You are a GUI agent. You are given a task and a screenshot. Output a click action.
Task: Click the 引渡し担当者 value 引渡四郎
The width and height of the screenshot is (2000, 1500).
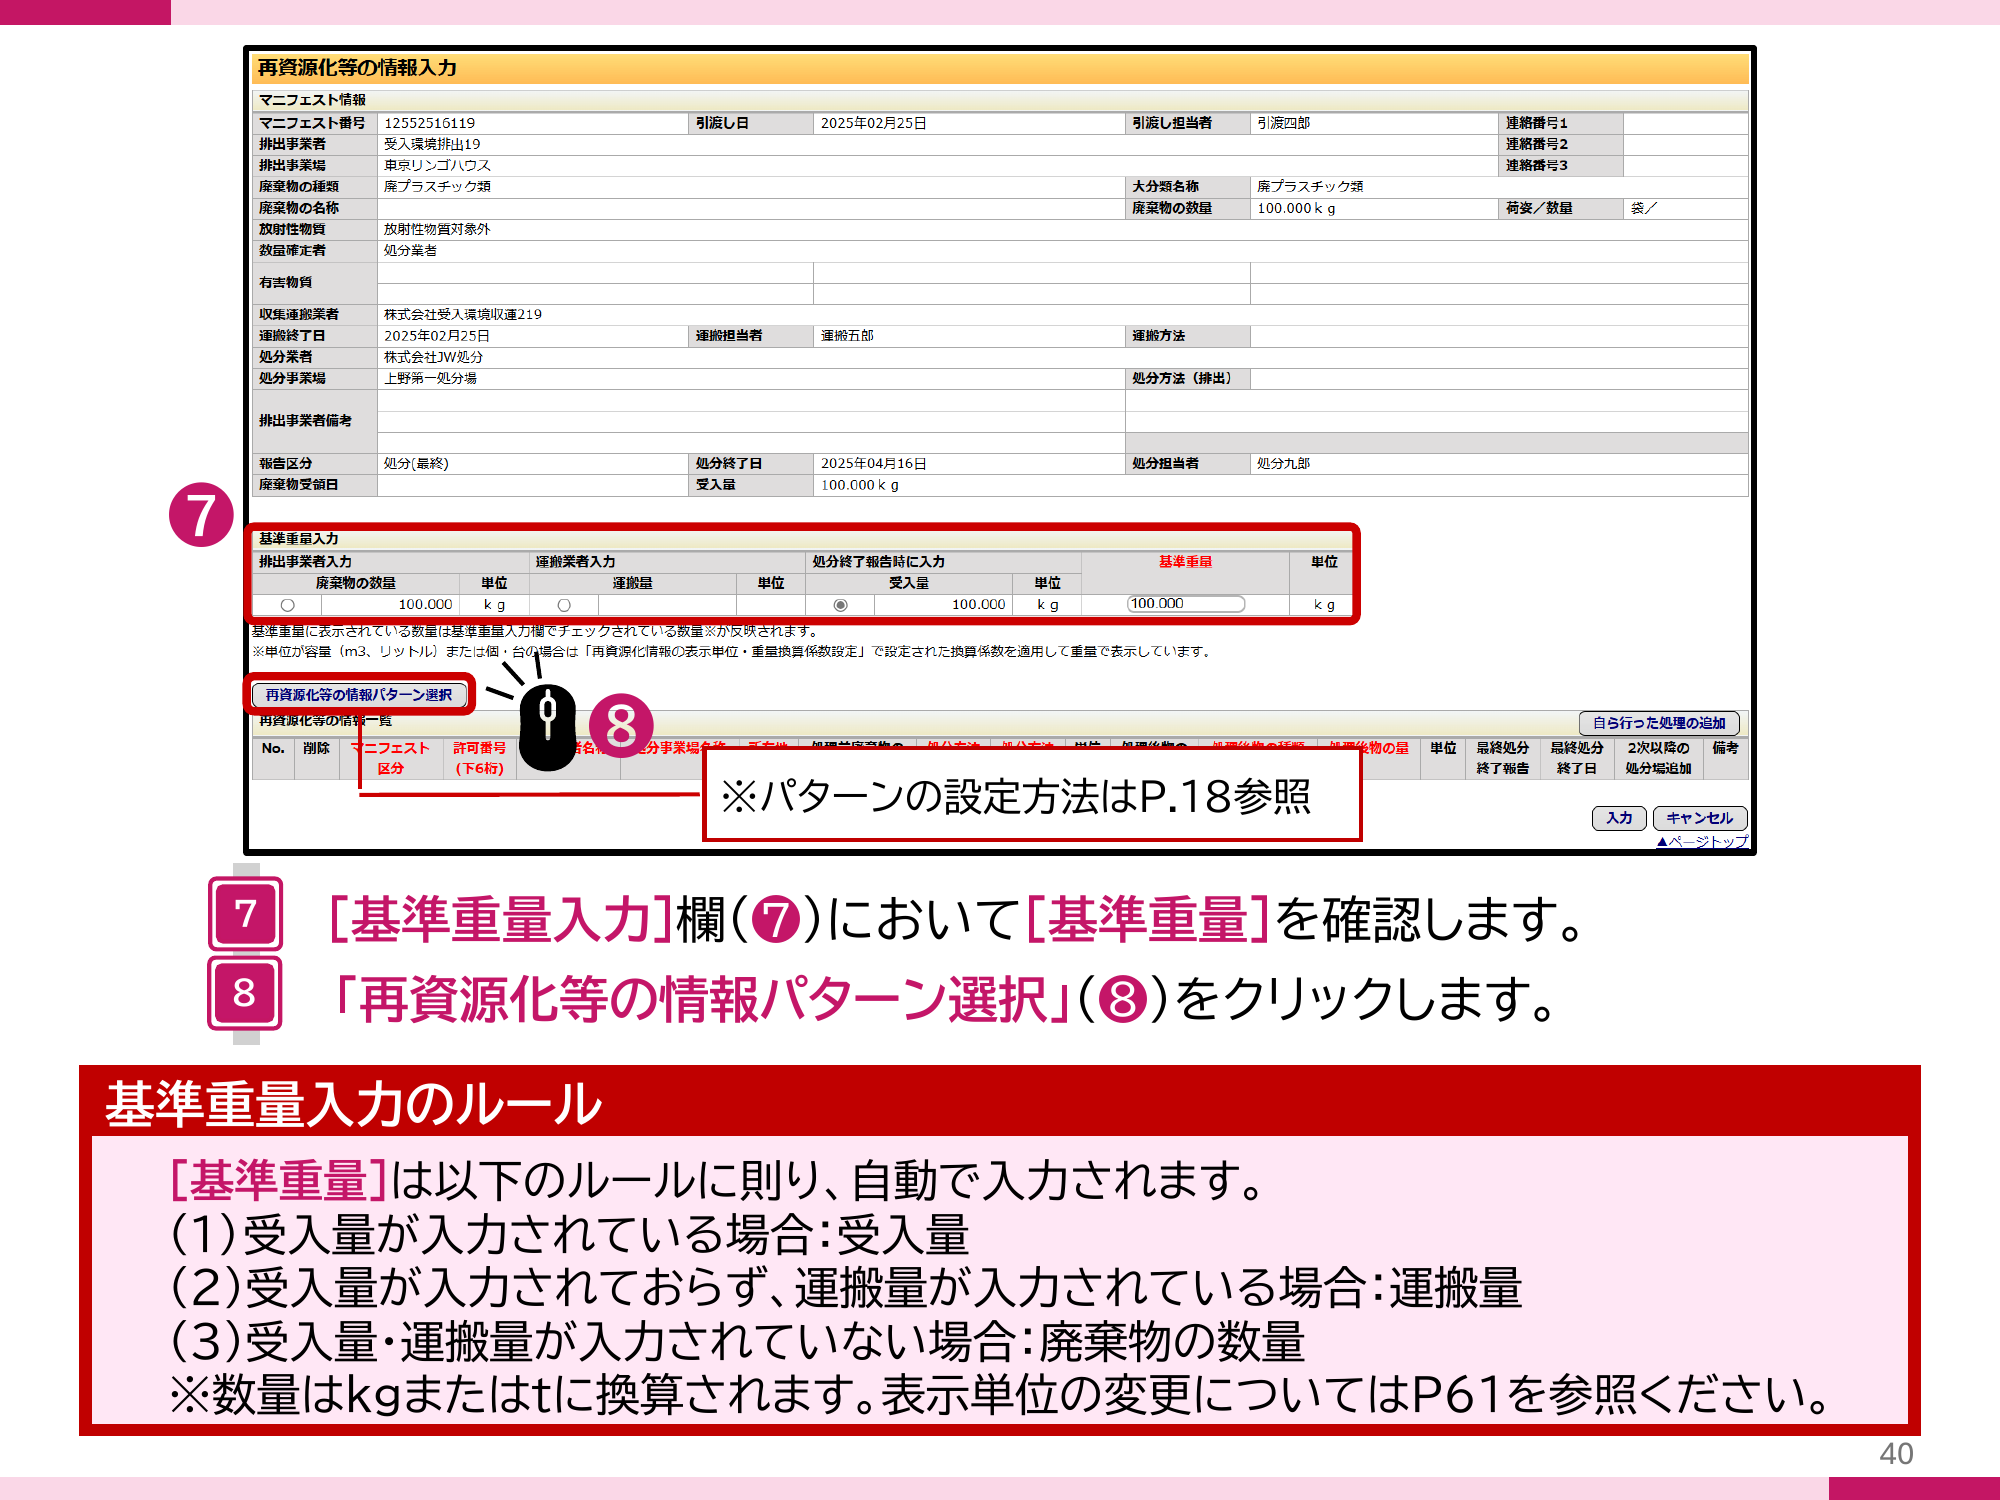click(x=1284, y=123)
